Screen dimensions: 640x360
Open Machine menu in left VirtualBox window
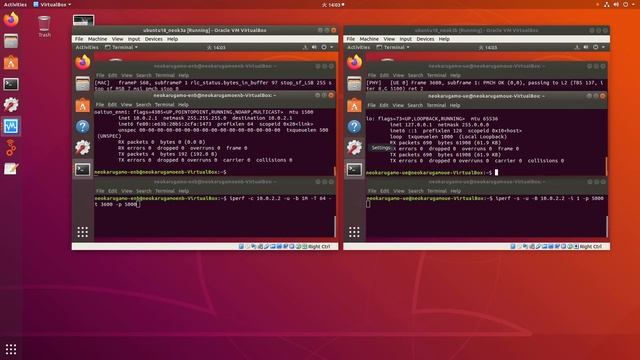tap(97, 39)
